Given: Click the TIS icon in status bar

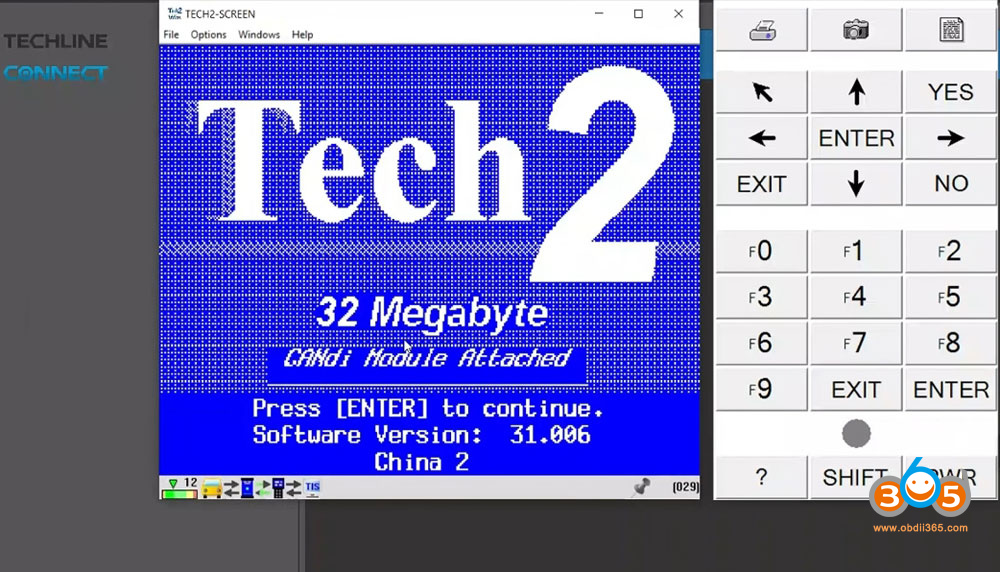Looking at the screenshot, I should pyautogui.click(x=313, y=487).
